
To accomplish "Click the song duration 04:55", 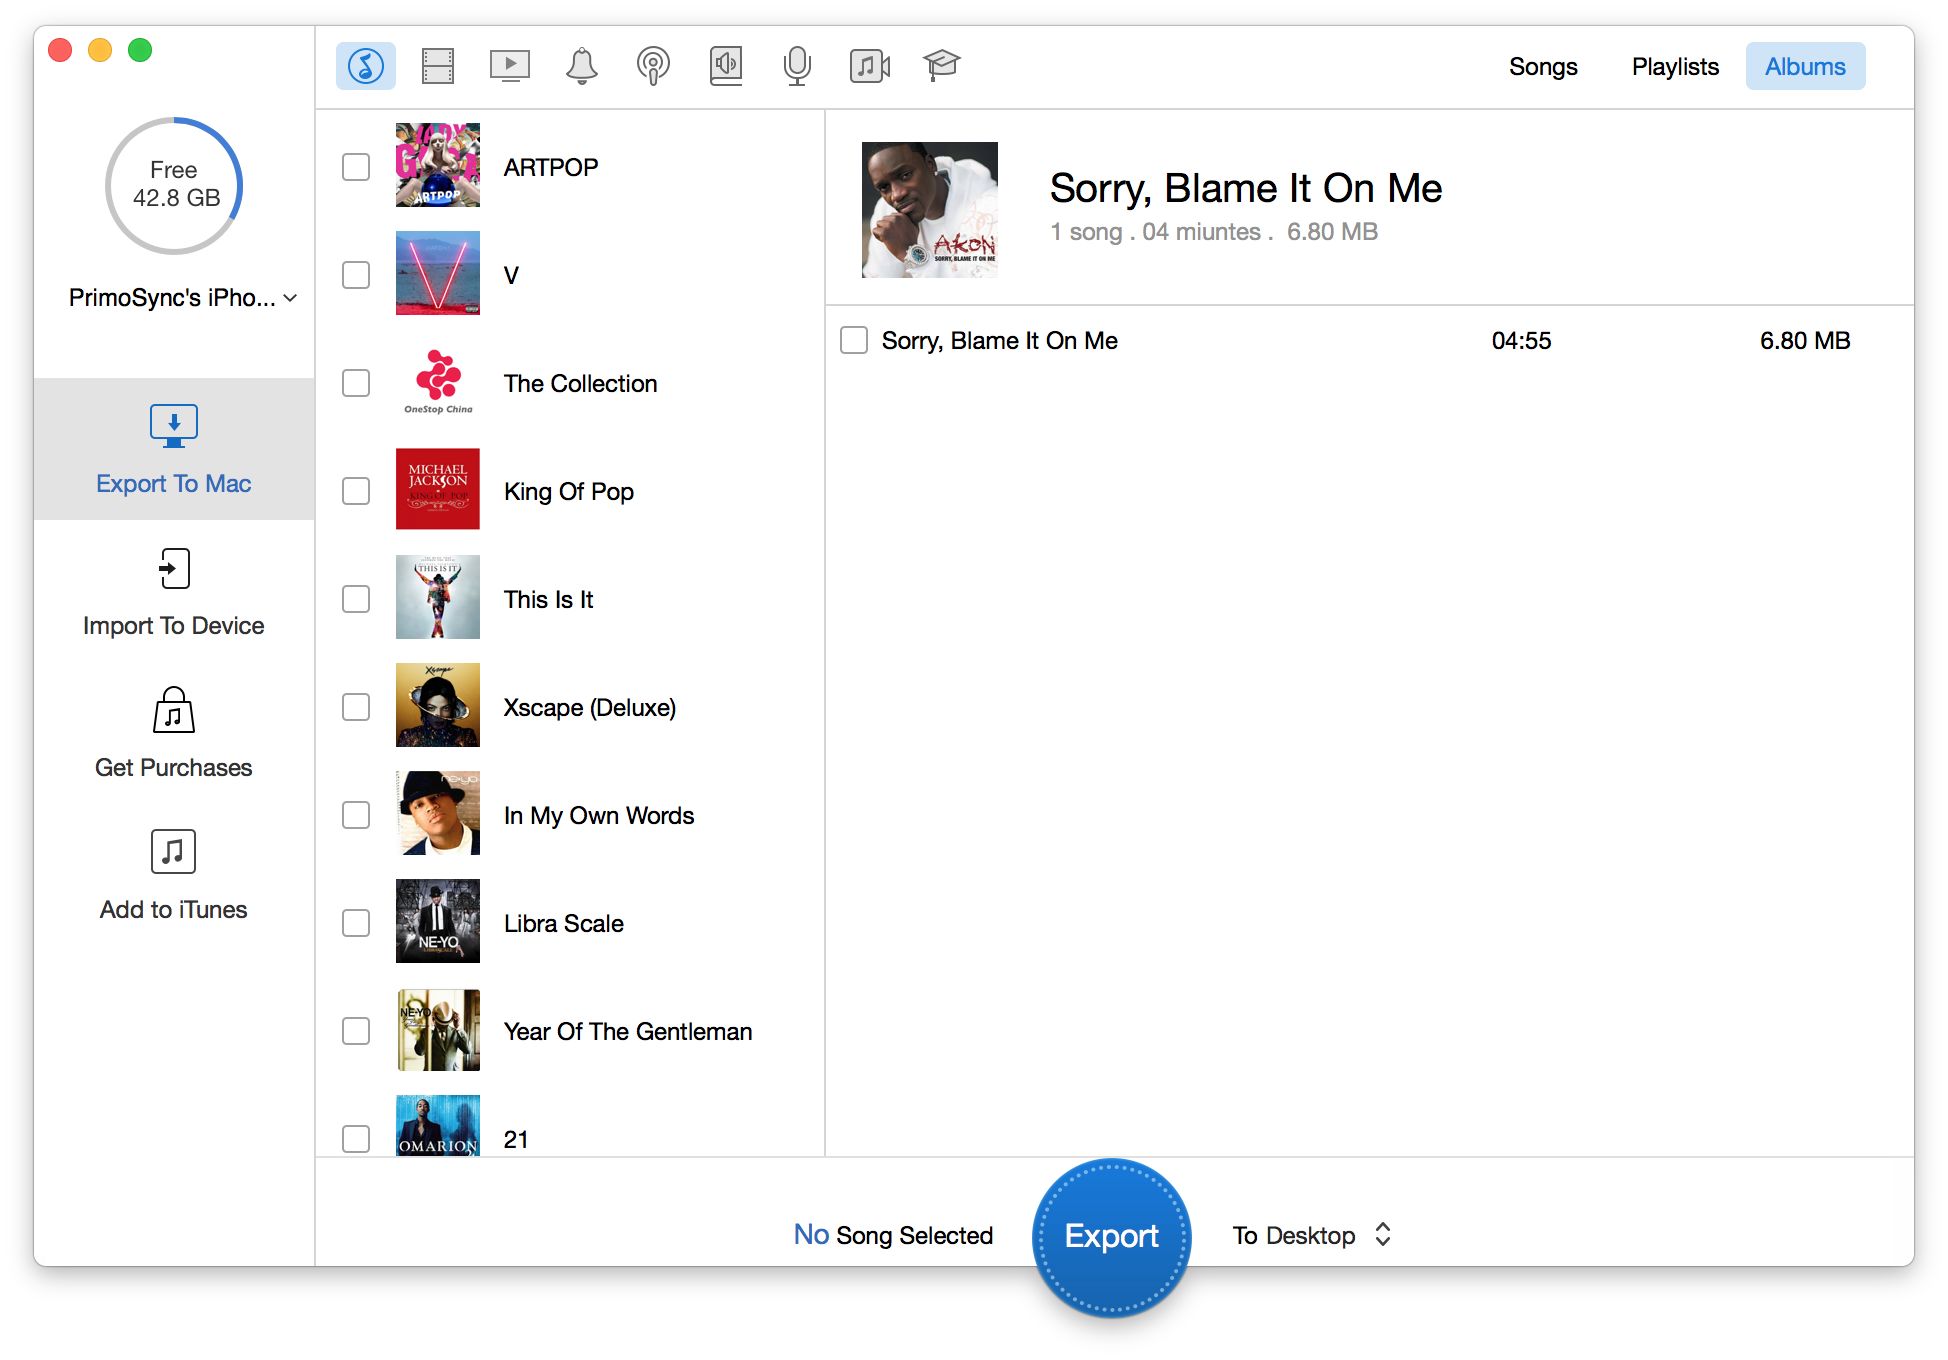I will coord(1521,341).
